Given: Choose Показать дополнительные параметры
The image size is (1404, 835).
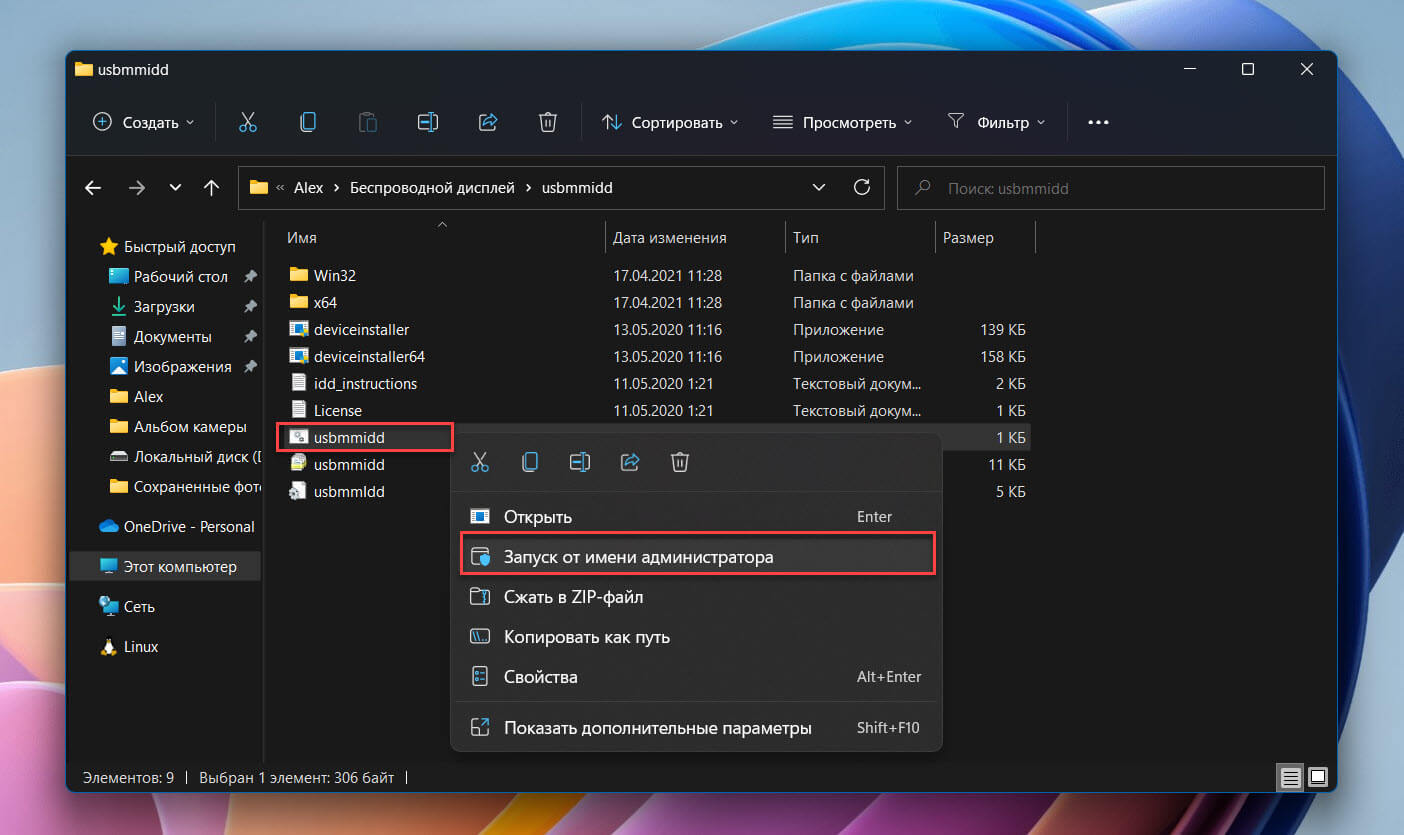Looking at the screenshot, I should pyautogui.click(x=696, y=728).
